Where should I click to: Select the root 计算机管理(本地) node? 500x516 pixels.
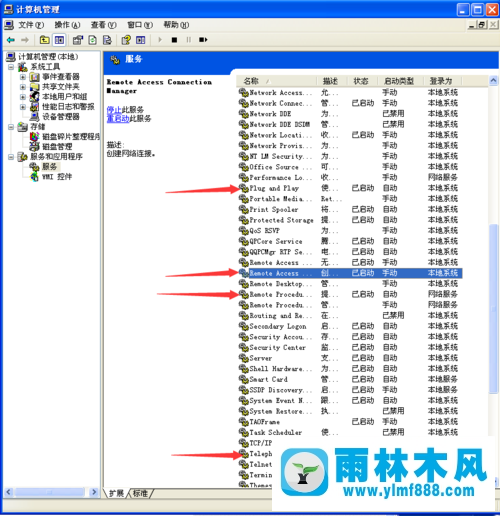pyautogui.click(x=48, y=57)
